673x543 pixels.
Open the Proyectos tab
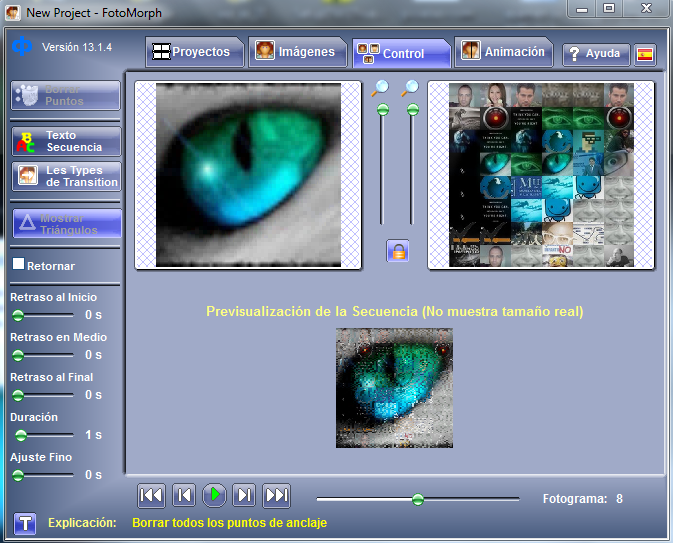click(x=195, y=52)
